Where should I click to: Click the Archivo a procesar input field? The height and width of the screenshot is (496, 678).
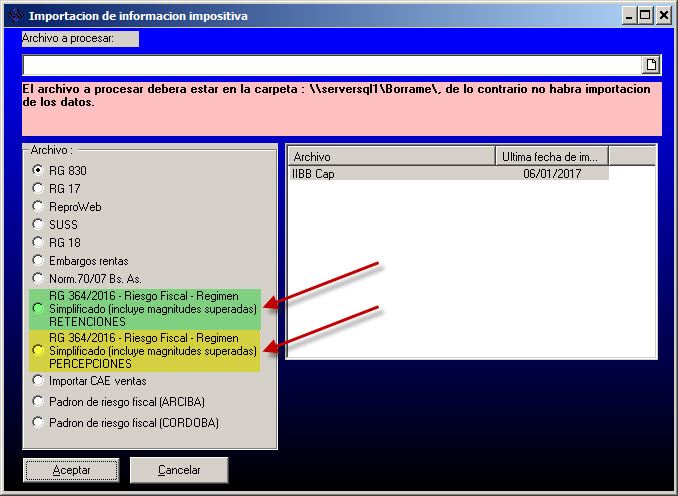pos(330,65)
